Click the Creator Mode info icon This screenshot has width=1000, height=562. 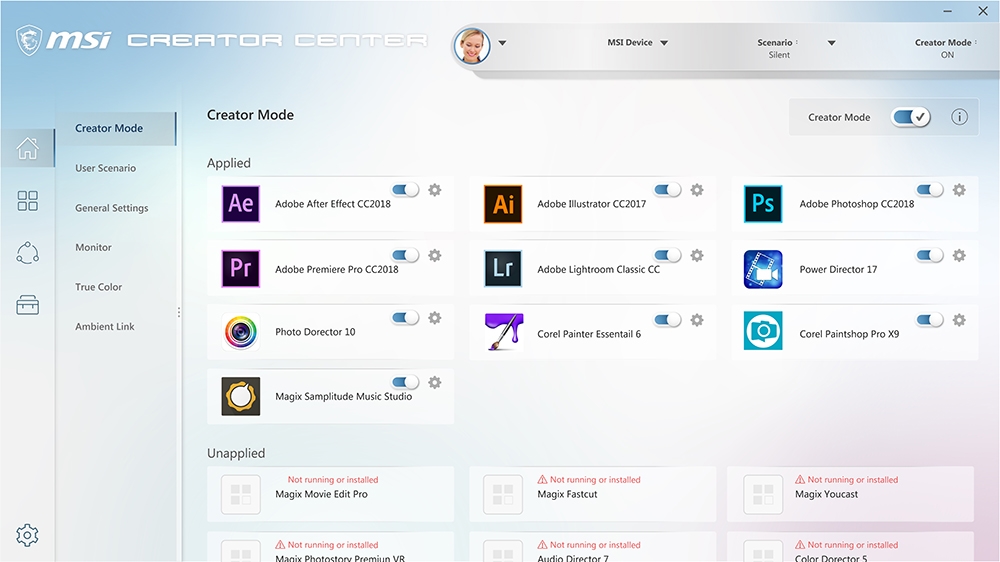click(959, 117)
